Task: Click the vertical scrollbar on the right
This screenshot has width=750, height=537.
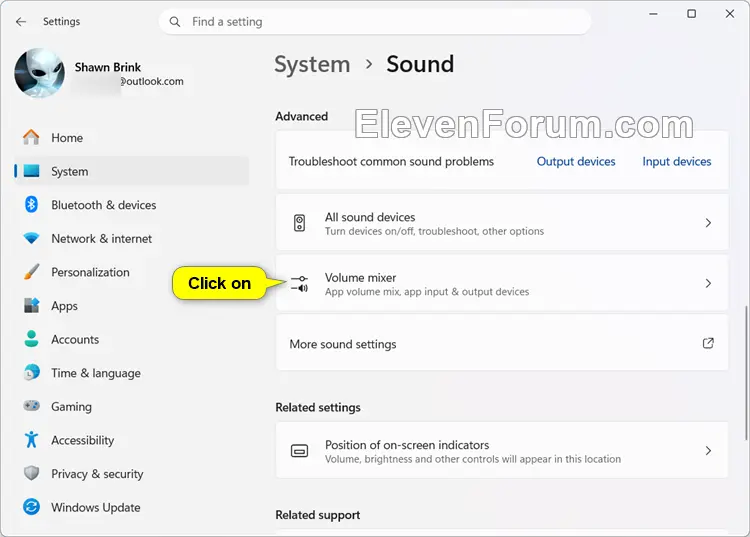Action: (x=746, y=373)
